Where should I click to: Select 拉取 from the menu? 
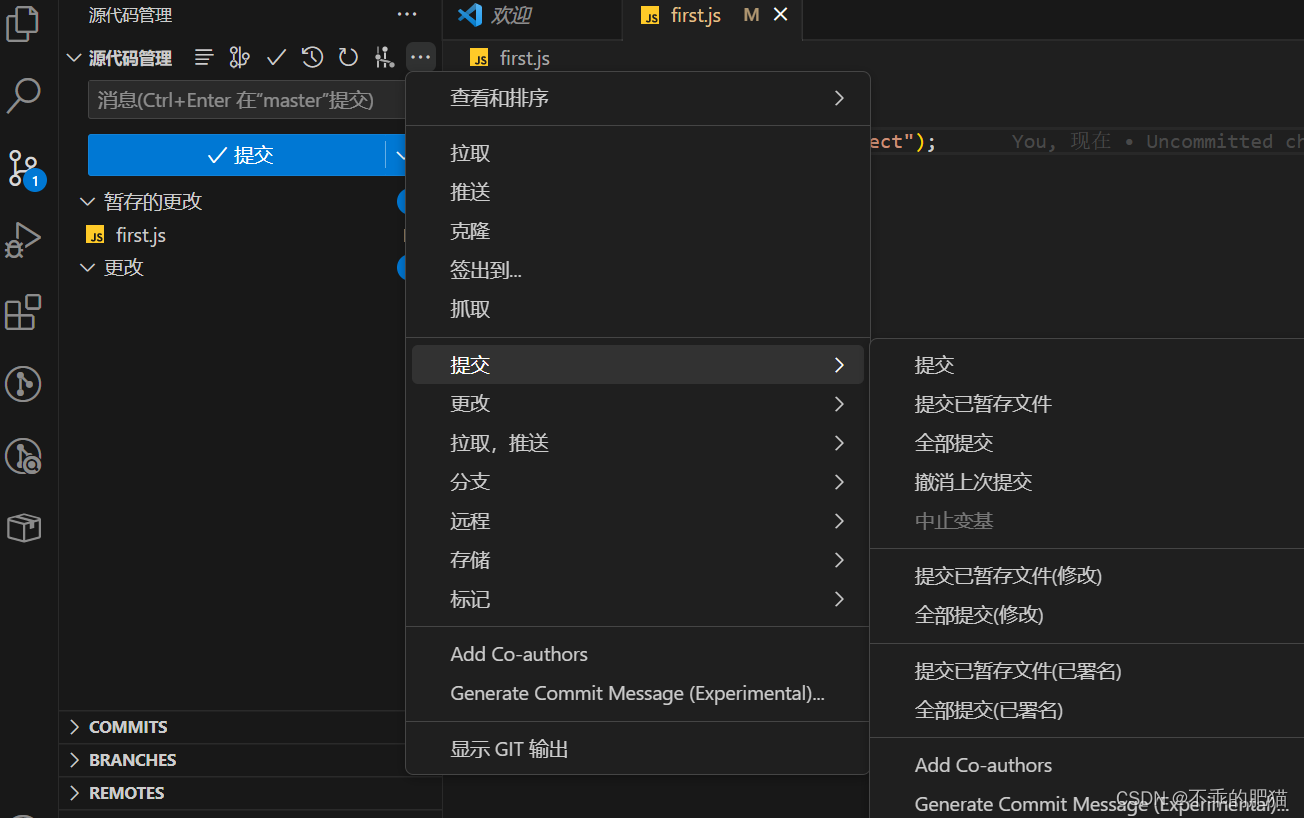637,153
